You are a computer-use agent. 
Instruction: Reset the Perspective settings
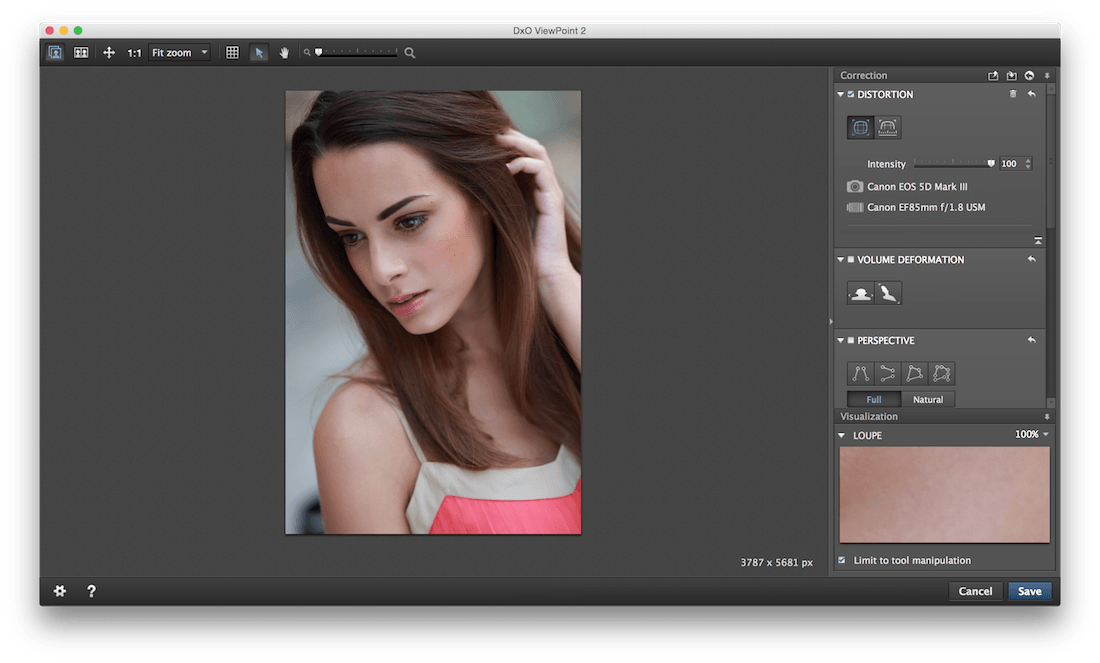1031,340
